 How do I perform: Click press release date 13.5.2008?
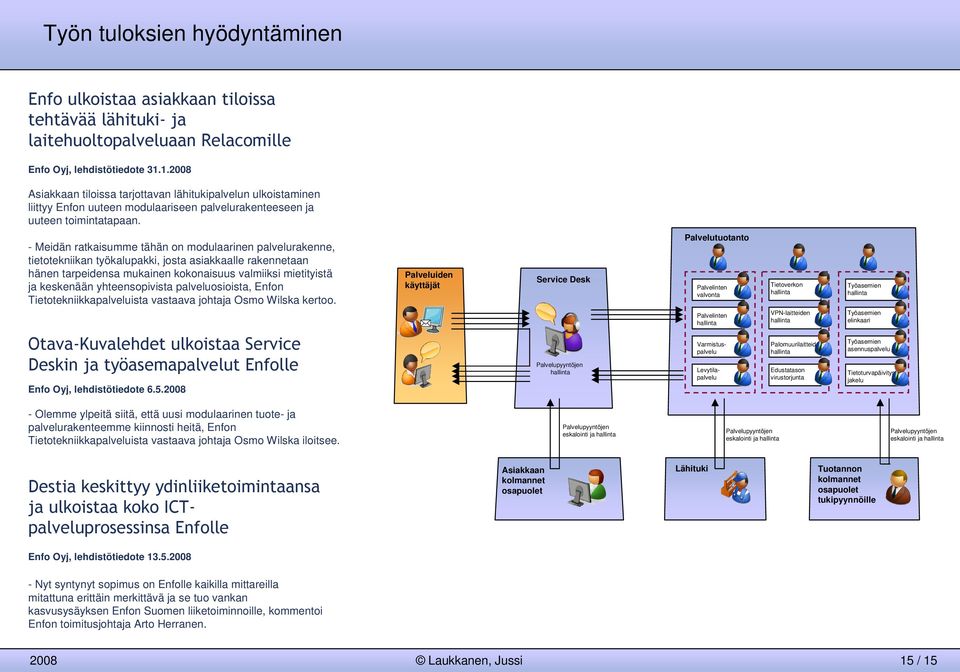[169, 557]
